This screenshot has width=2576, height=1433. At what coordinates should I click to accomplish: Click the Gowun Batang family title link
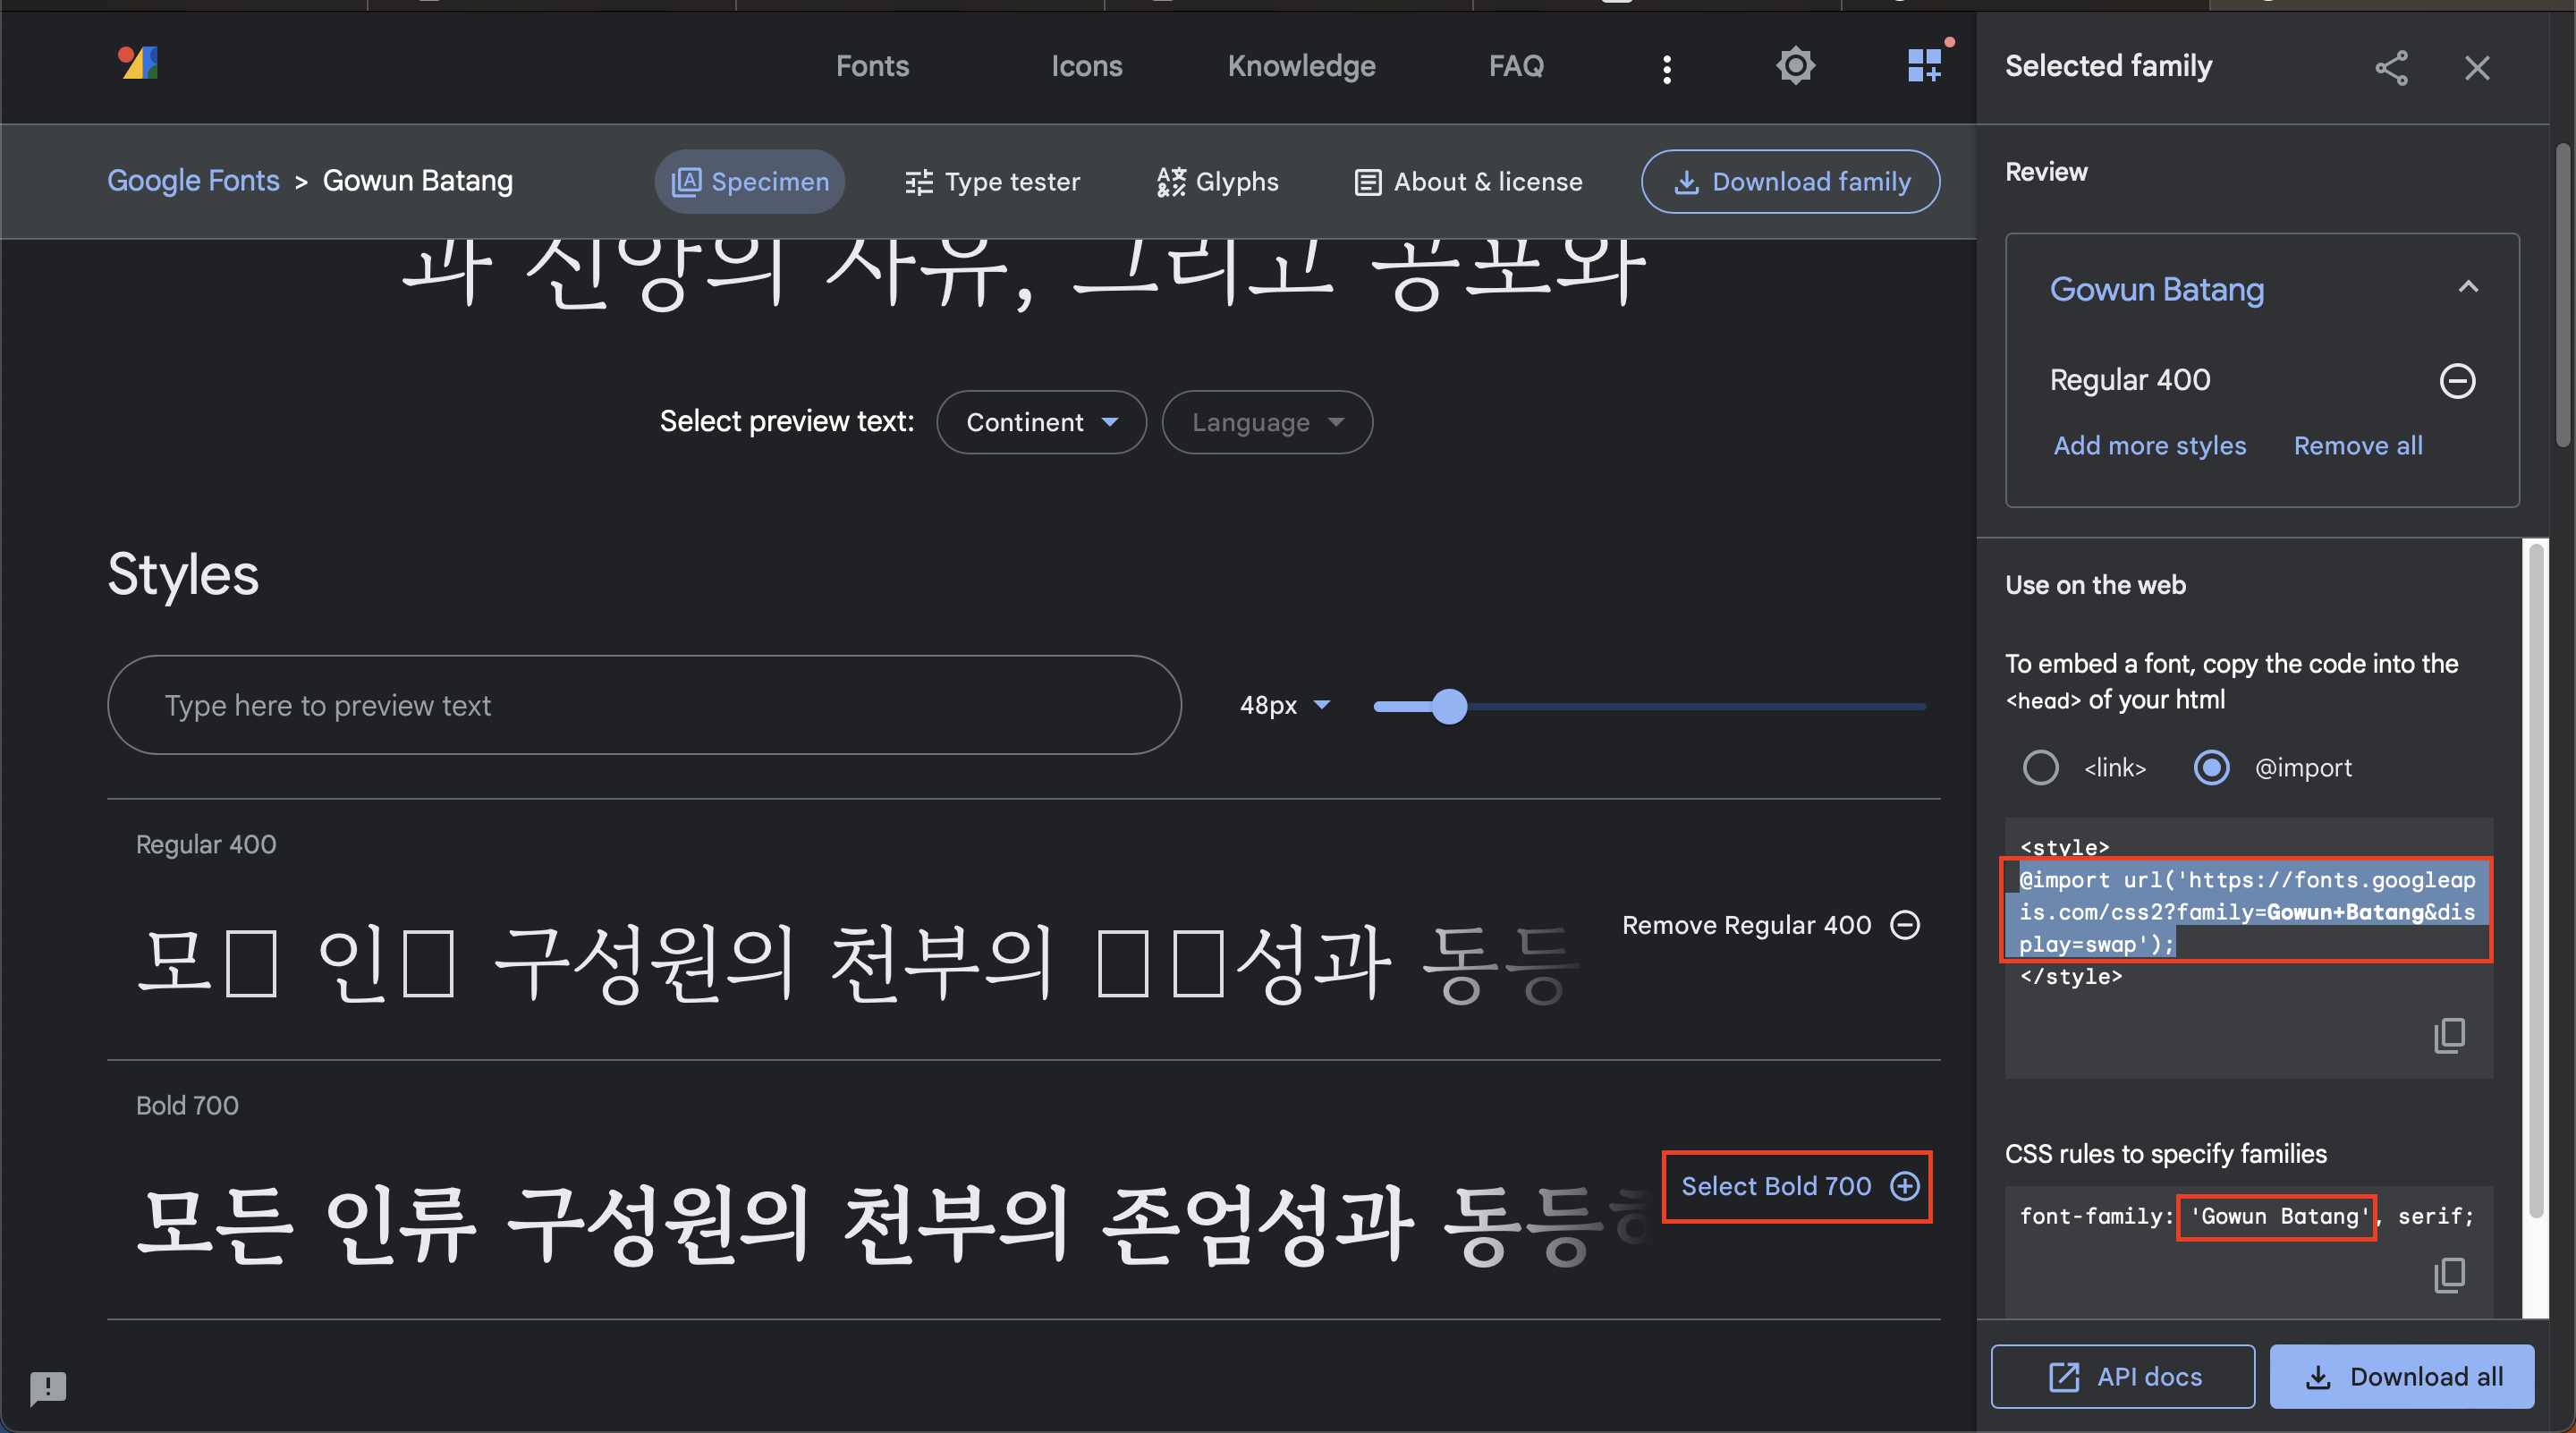(x=2156, y=289)
